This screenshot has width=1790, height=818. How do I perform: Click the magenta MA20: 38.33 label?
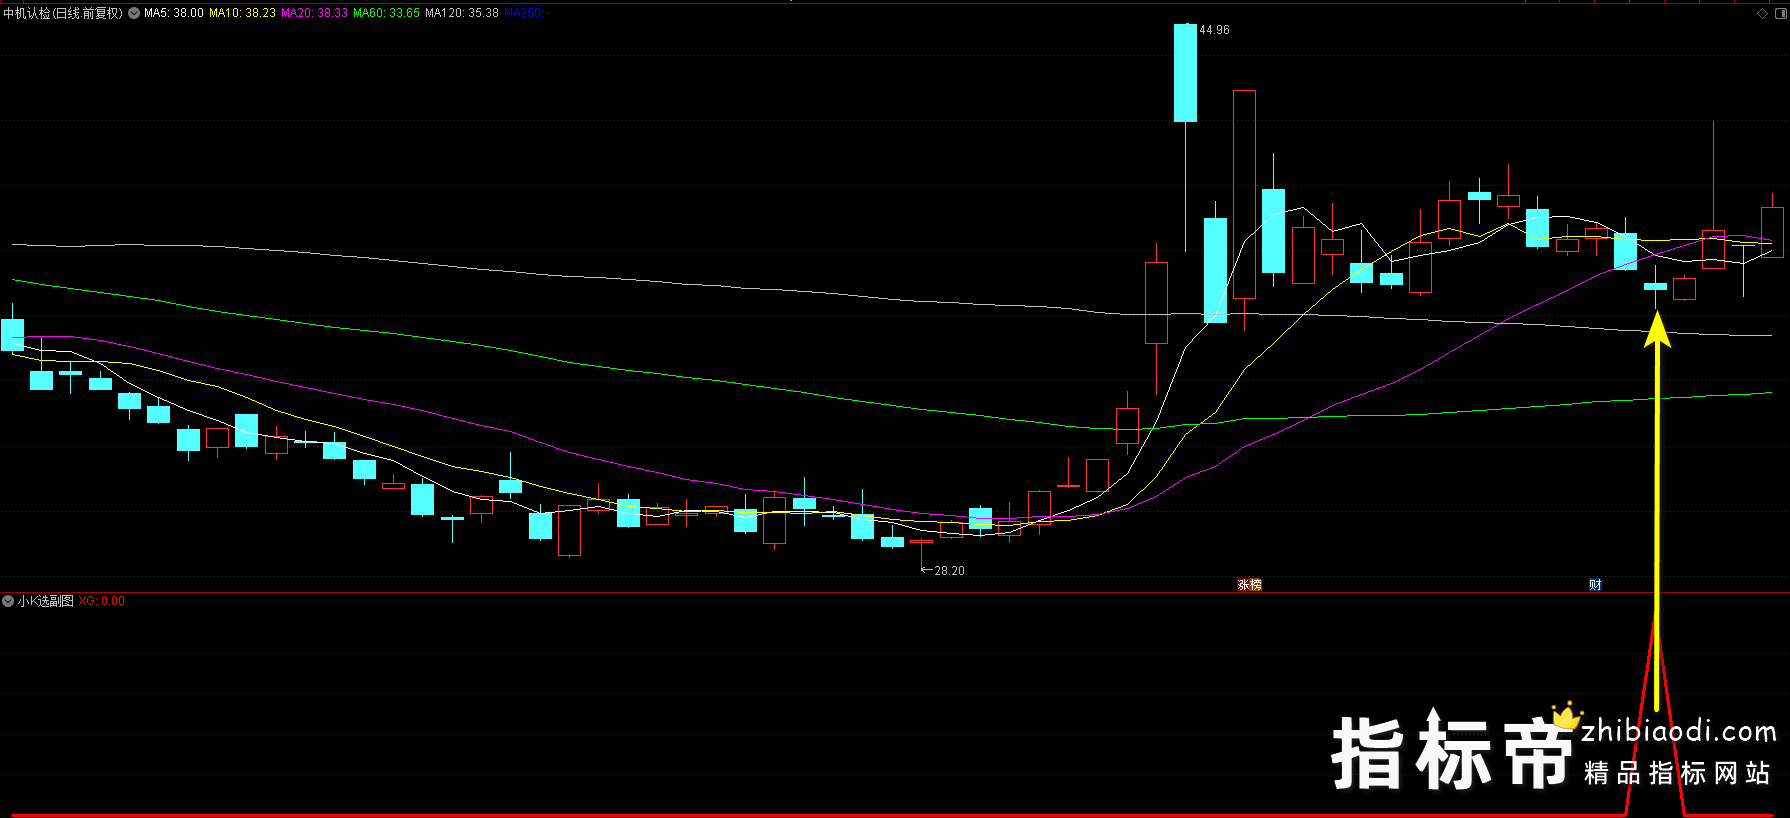coord(314,13)
